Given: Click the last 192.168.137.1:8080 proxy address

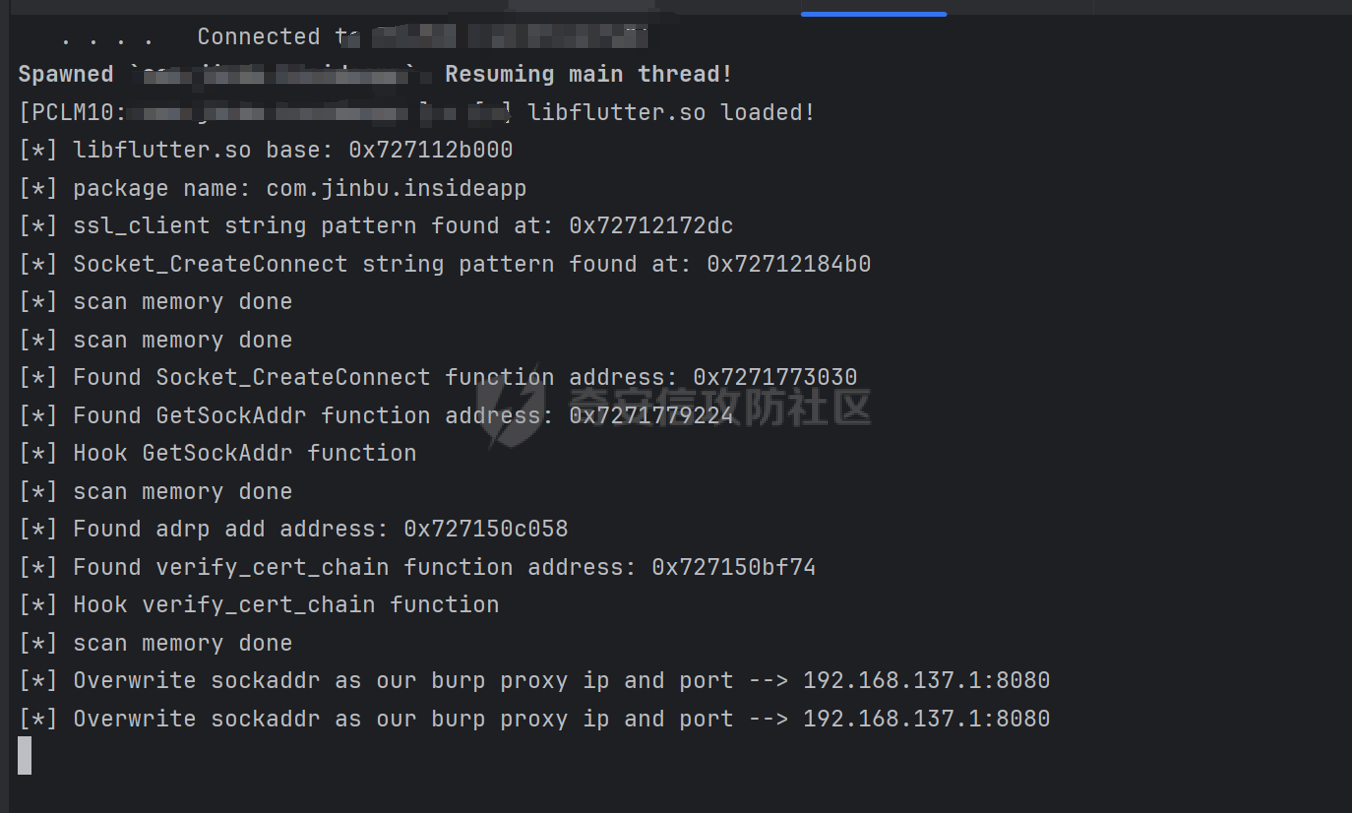Looking at the screenshot, I should pyautogui.click(x=927, y=719).
